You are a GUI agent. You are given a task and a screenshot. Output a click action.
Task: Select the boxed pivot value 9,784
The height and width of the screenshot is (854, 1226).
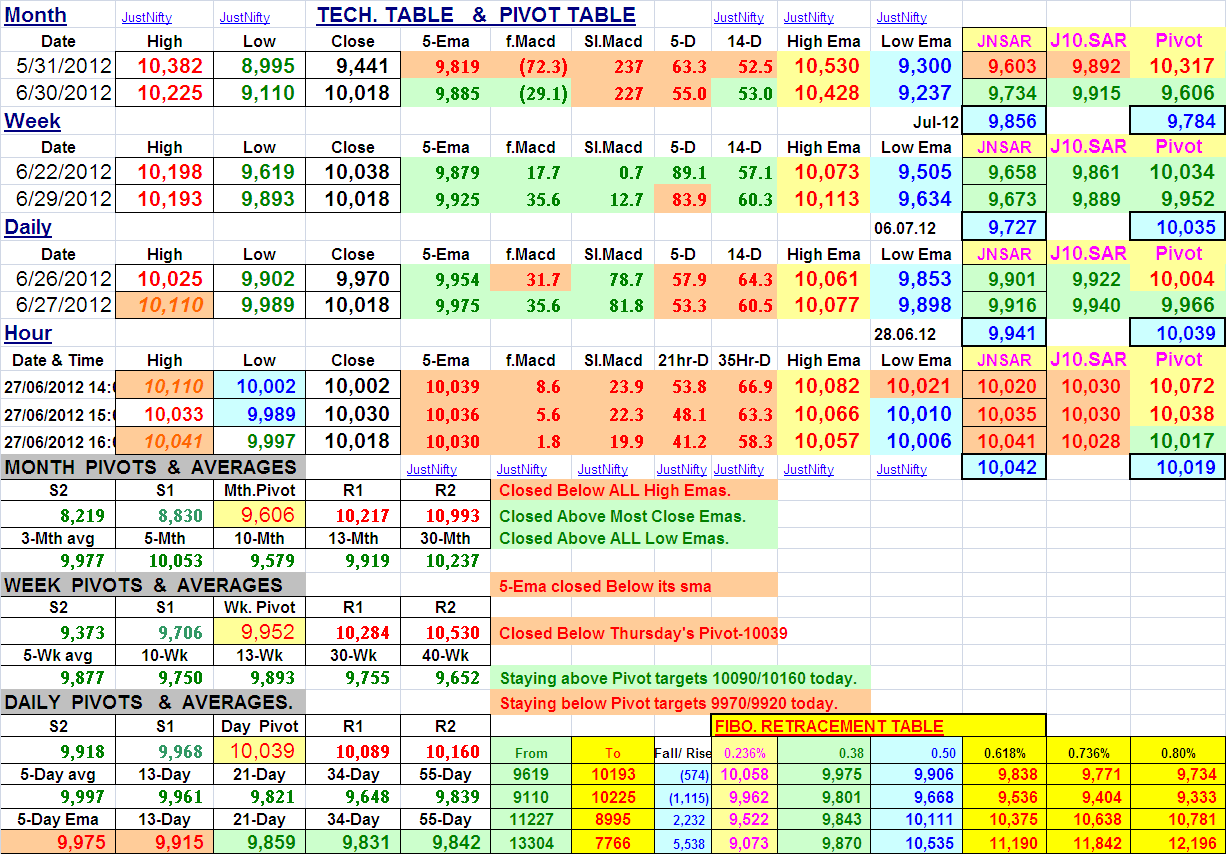pyautogui.click(x=1177, y=121)
